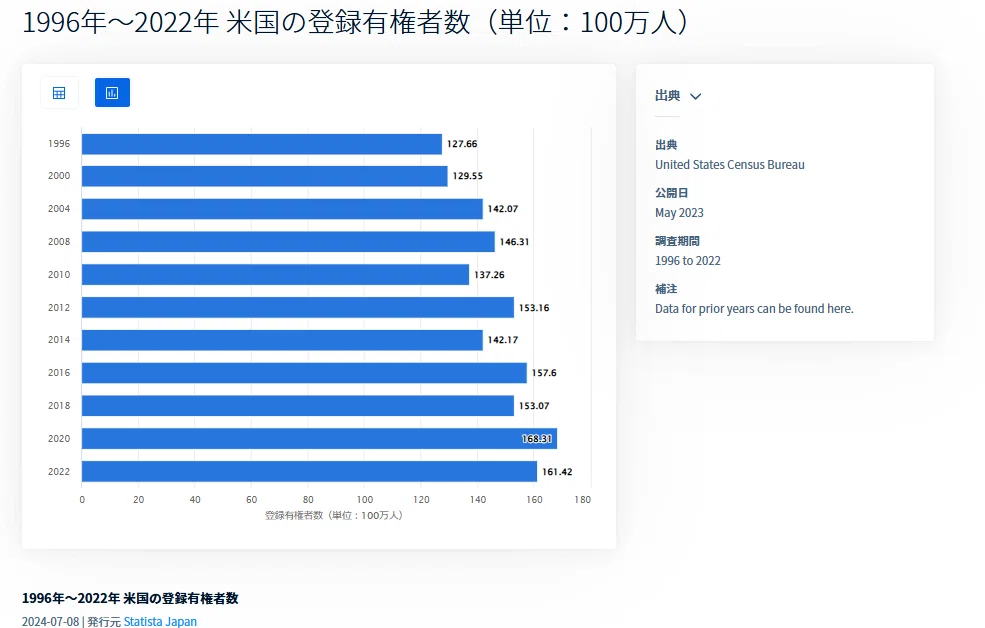
Task: Click the 2004 bar in chart
Action: click(x=282, y=208)
